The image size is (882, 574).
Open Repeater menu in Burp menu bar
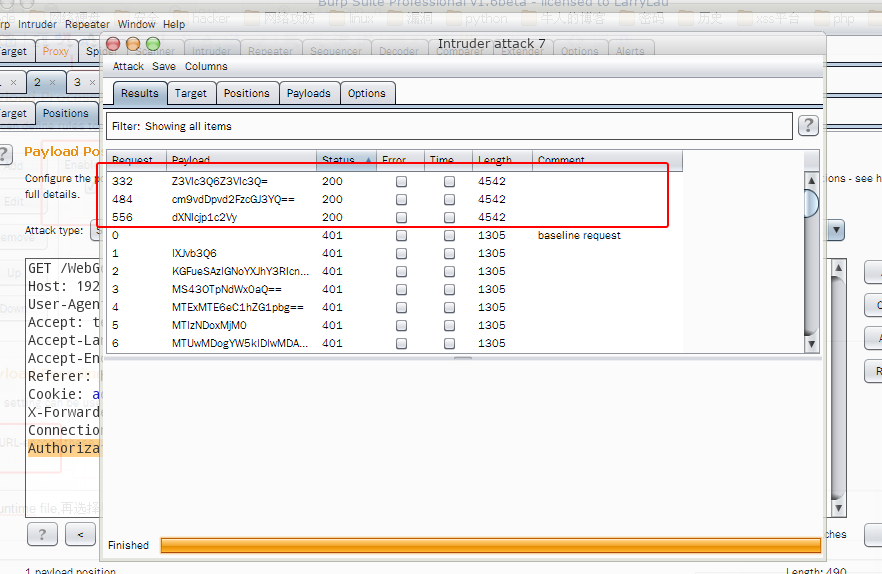coord(87,24)
